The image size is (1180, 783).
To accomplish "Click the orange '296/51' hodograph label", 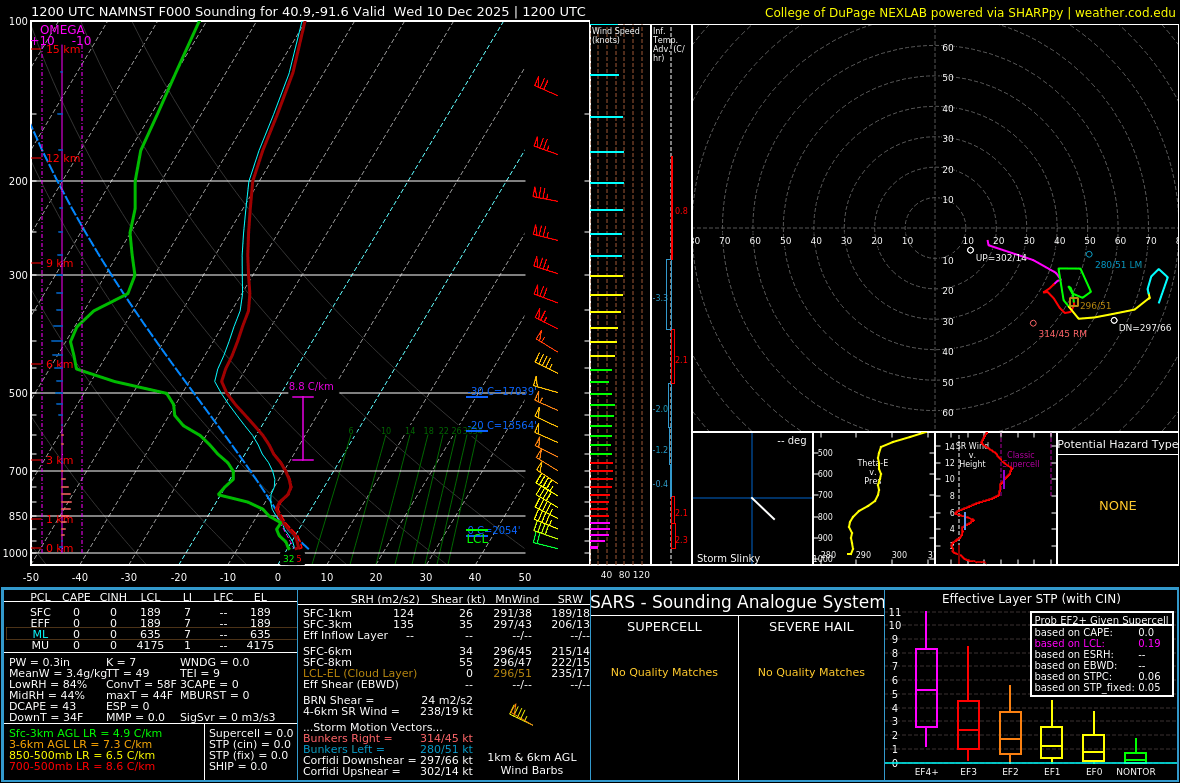I will tap(1096, 306).
